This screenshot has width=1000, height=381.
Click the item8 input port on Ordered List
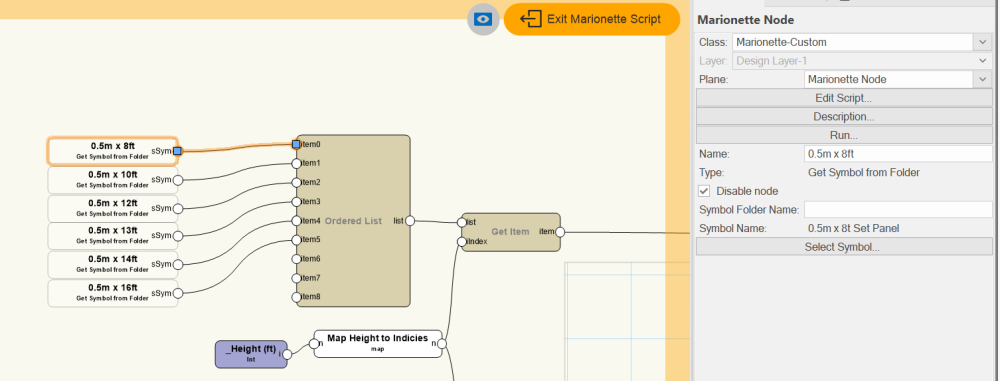[x=296, y=297]
